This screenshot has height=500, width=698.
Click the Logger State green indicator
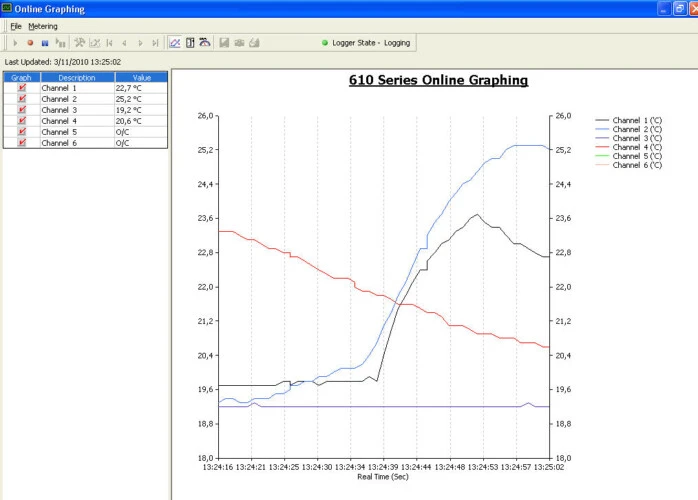pyautogui.click(x=325, y=43)
